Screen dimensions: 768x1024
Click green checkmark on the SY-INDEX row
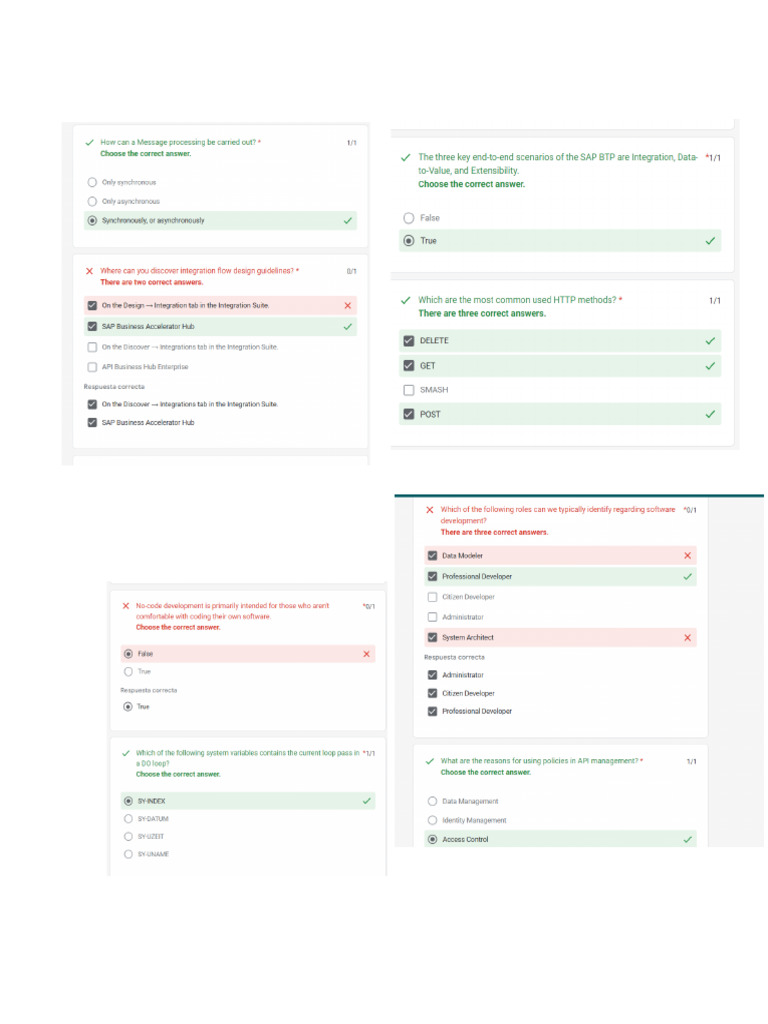click(367, 801)
